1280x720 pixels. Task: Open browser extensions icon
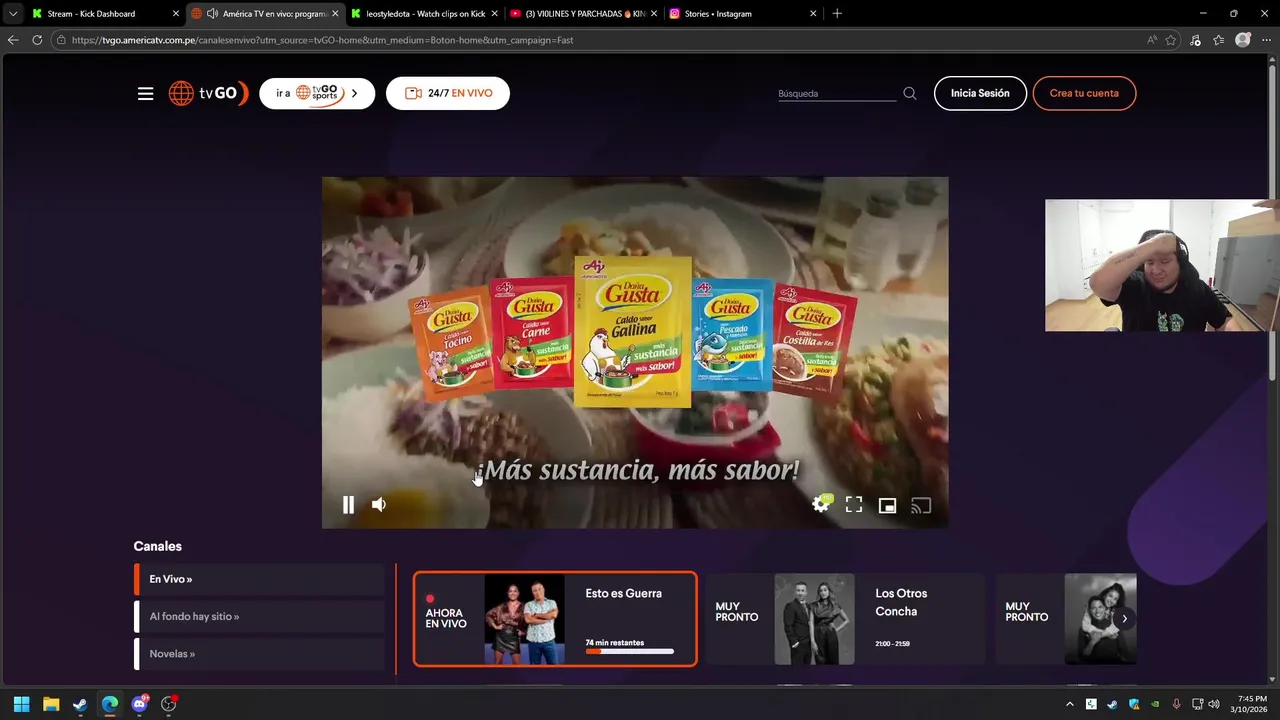1196,40
